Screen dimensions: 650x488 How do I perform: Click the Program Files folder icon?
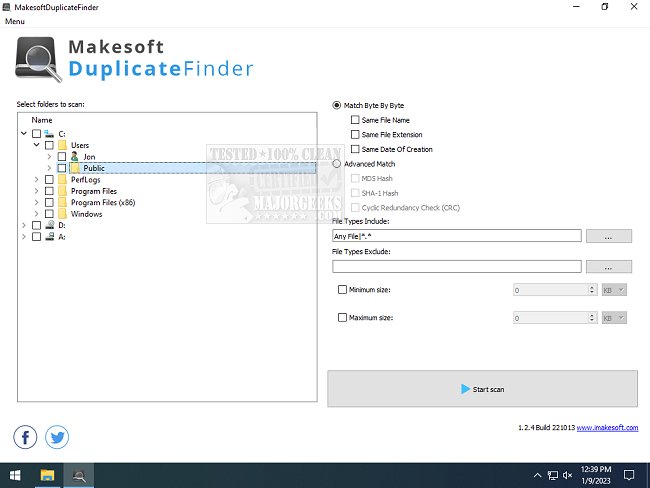pos(62,191)
